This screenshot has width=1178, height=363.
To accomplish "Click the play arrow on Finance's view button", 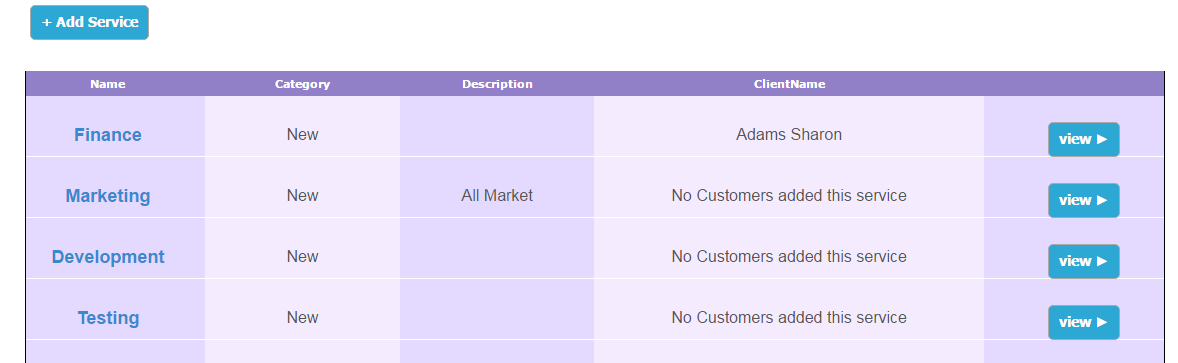I will (1102, 139).
